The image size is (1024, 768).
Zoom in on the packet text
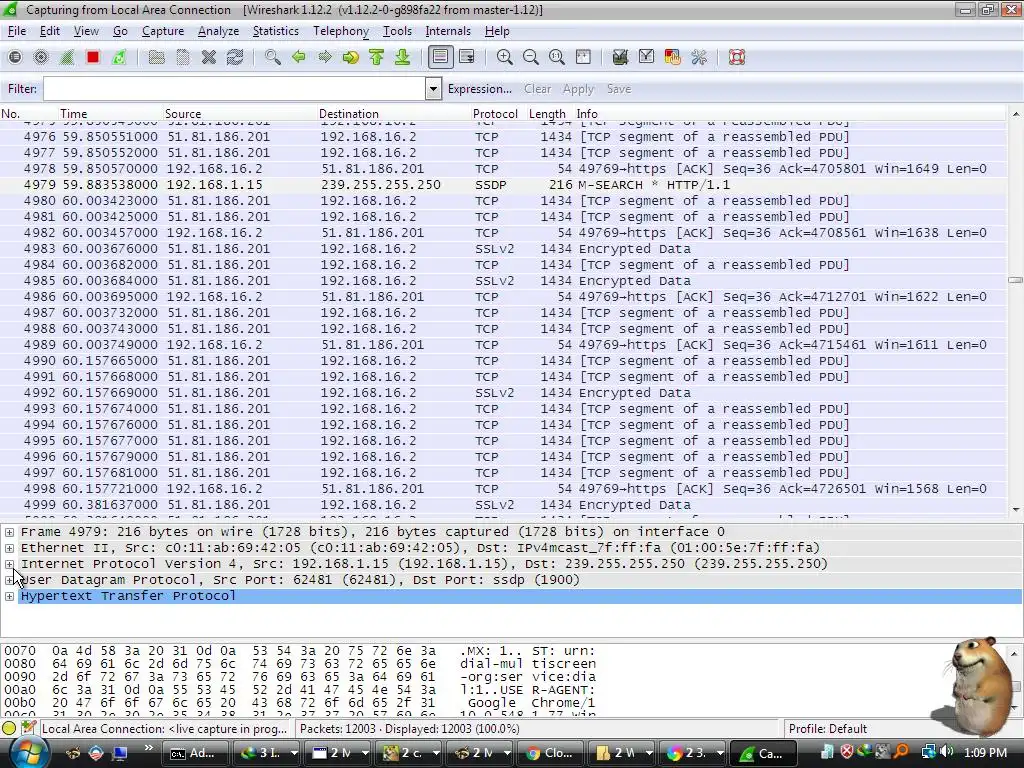pyautogui.click(x=504, y=57)
